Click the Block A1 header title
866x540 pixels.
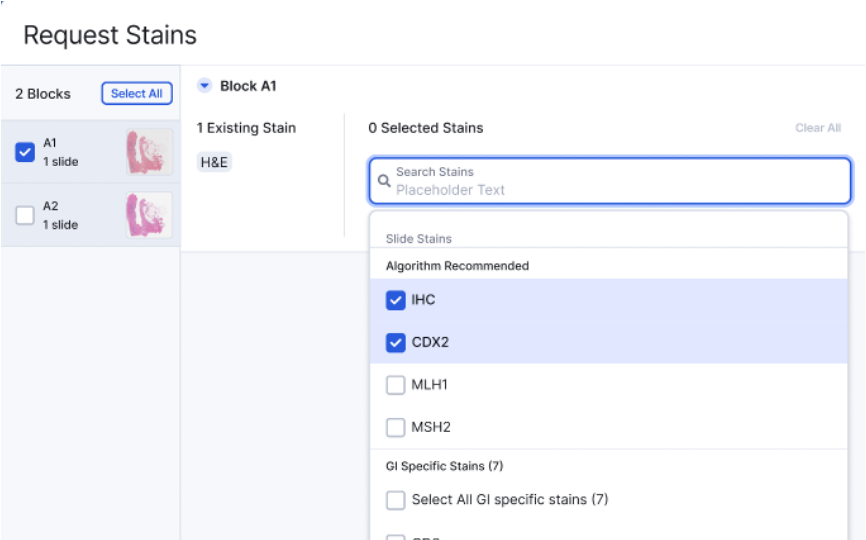[x=248, y=86]
